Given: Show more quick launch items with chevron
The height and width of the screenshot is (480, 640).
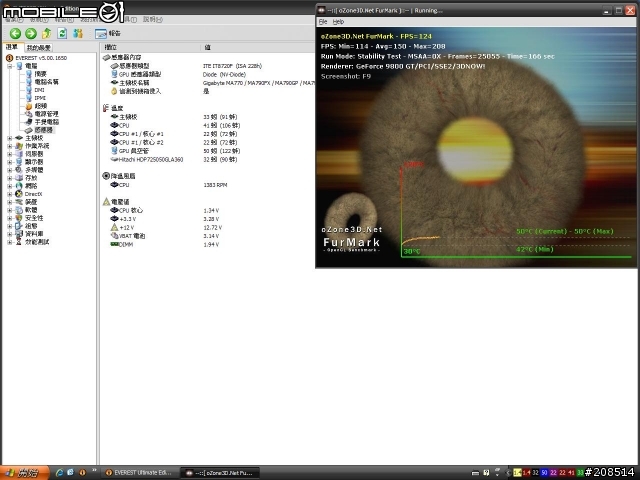Looking at the screenshot, I should point(94,471).
